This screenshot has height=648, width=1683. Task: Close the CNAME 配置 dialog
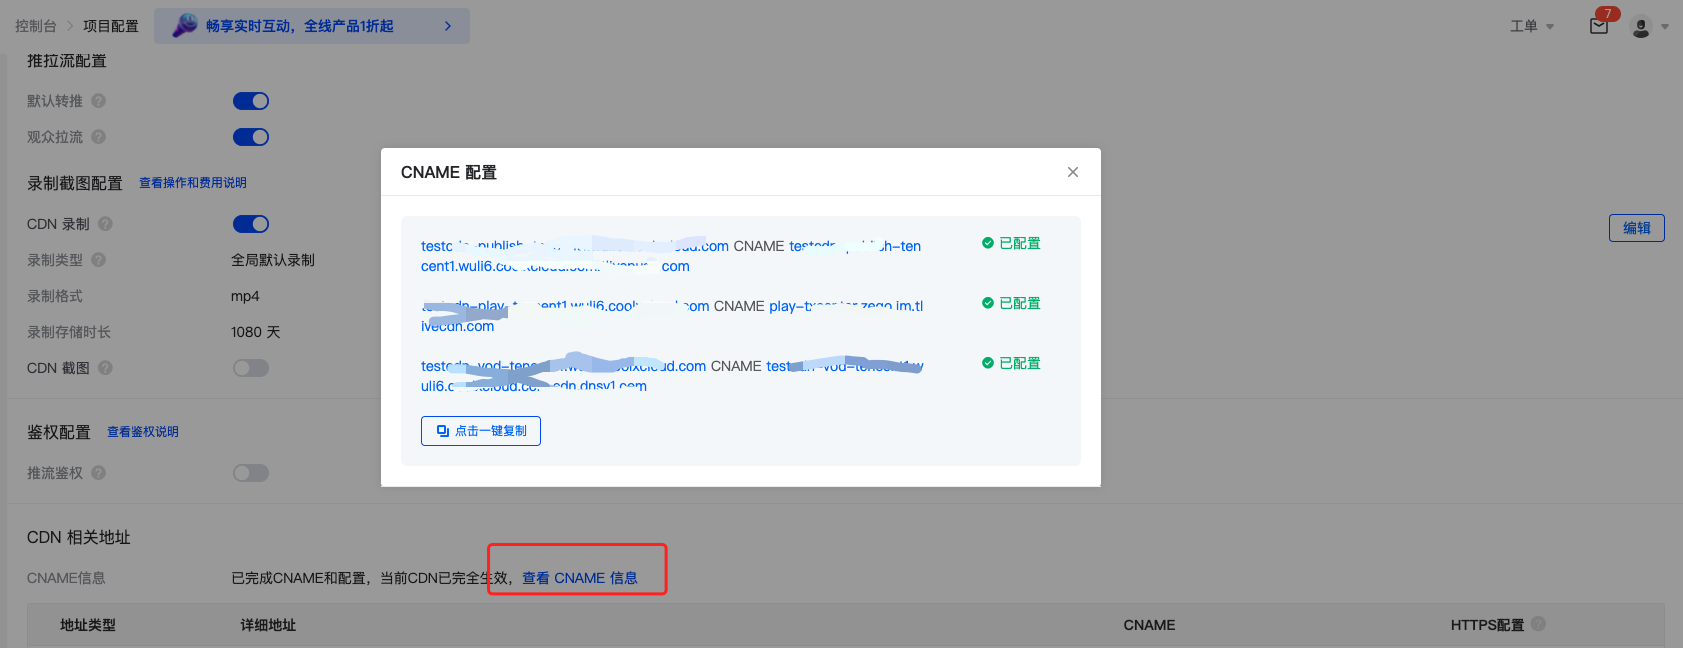(1072, 172)
